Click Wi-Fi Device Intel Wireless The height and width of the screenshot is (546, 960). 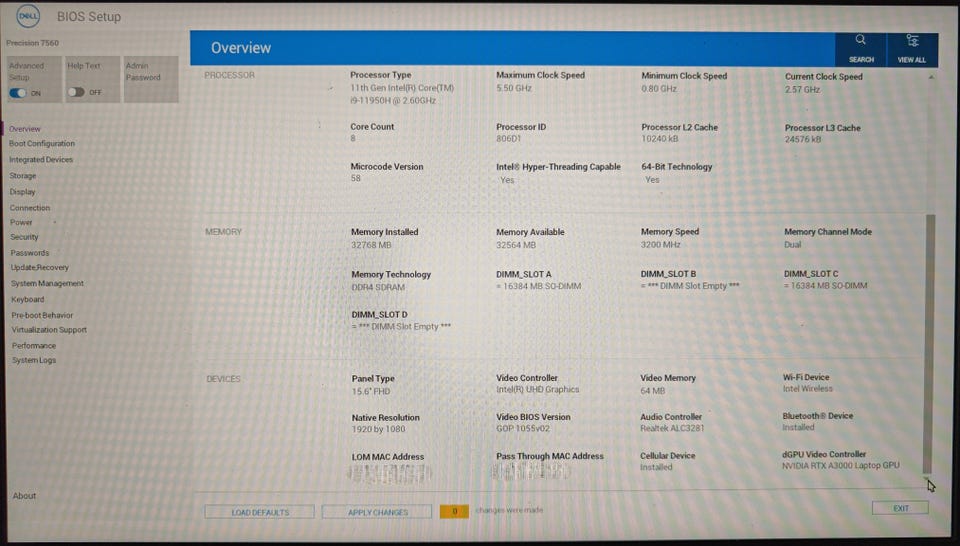808,389
